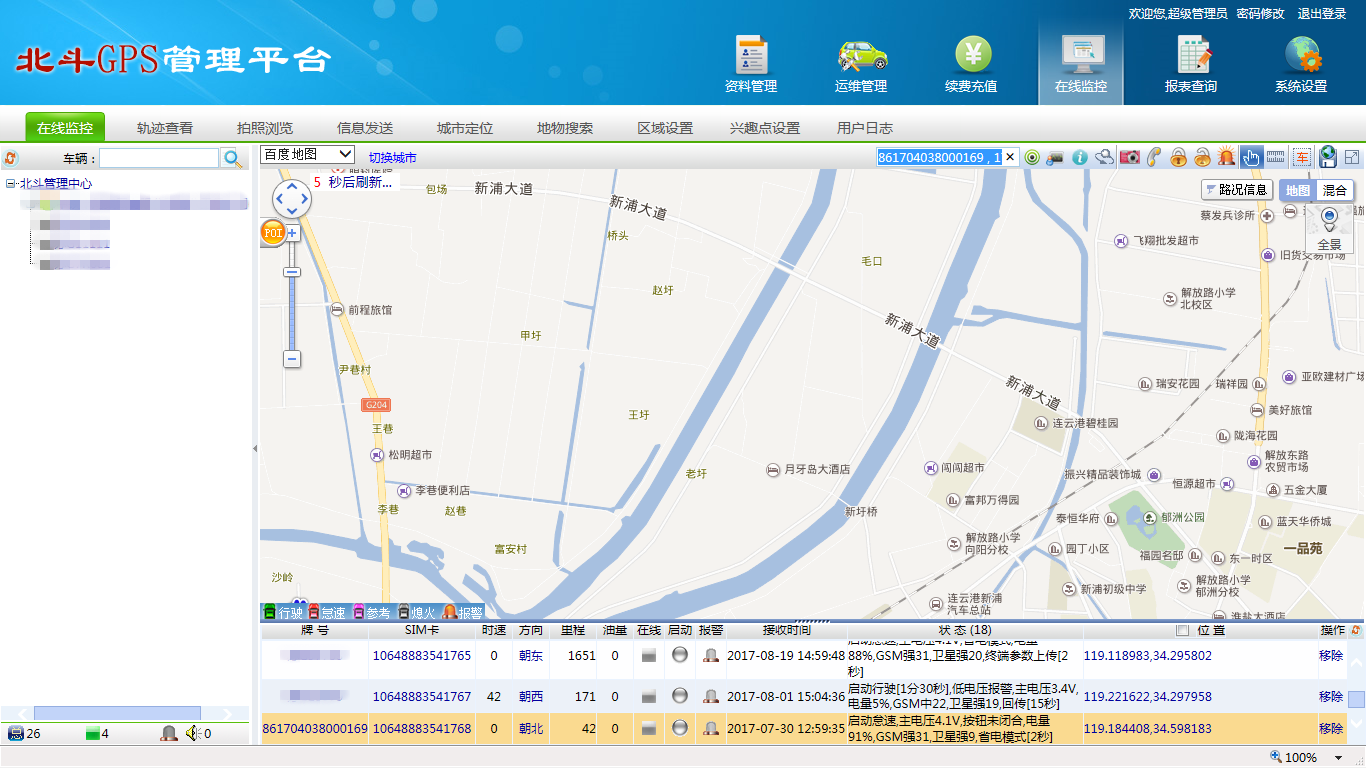Click 移除 for SIM 10648883541767 row
The image size is (1366, 768).
pyautogui.click(x=1331, y=696)
